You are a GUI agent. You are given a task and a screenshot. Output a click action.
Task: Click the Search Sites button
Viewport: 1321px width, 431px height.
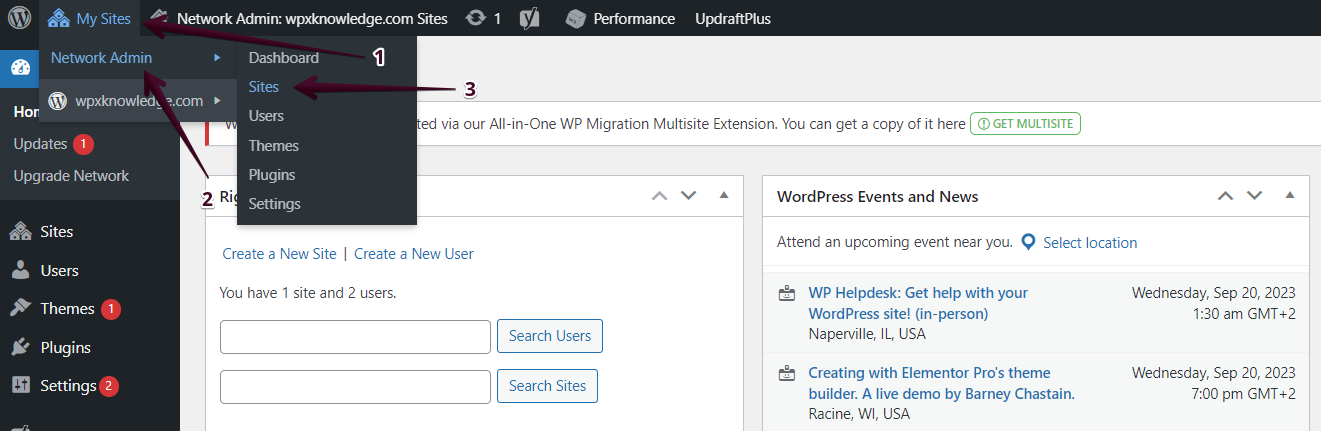coord(547,386)
